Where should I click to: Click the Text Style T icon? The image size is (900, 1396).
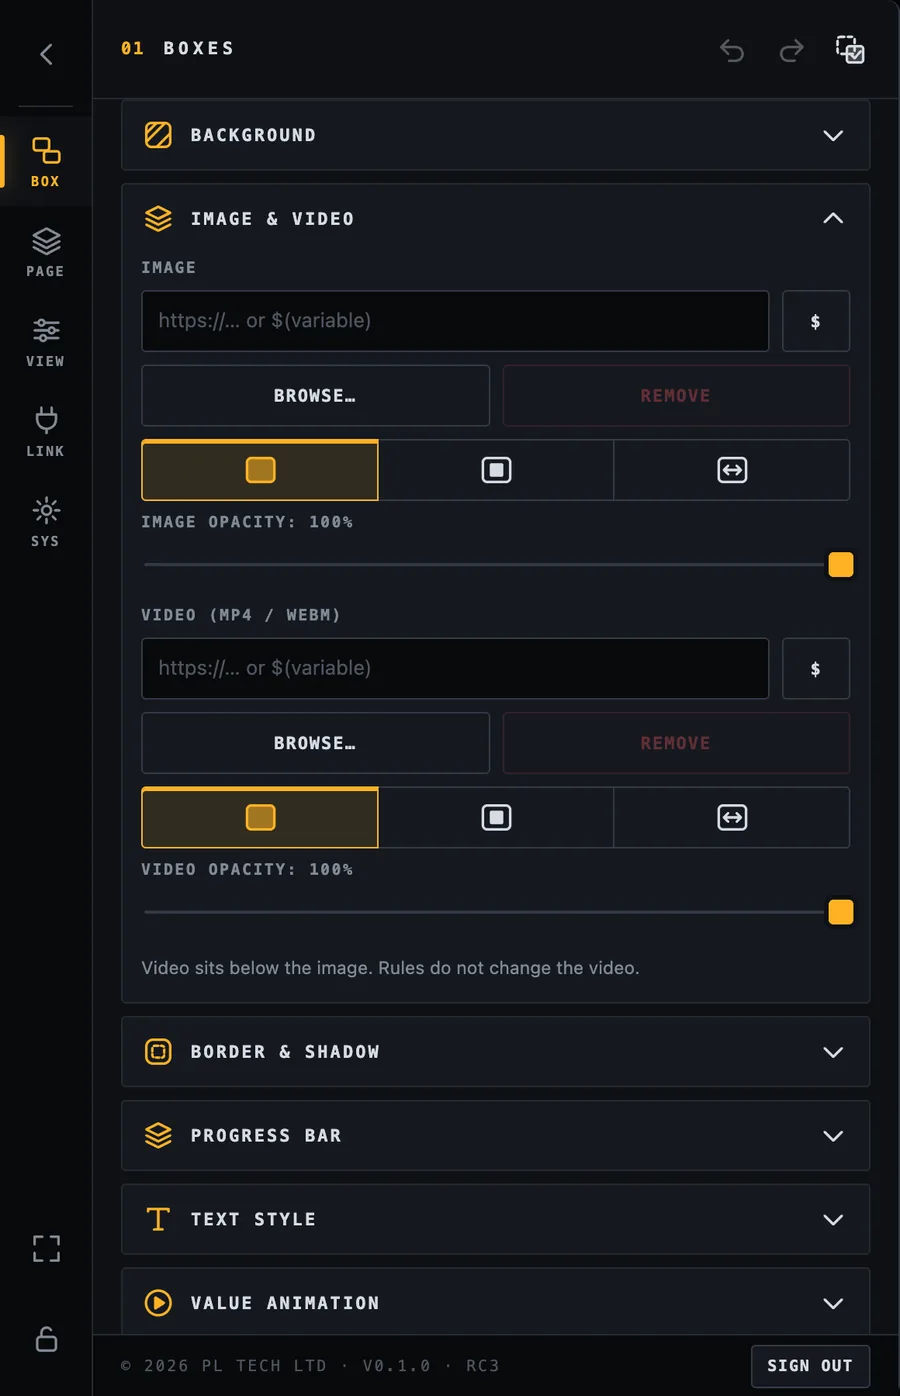158,1219
